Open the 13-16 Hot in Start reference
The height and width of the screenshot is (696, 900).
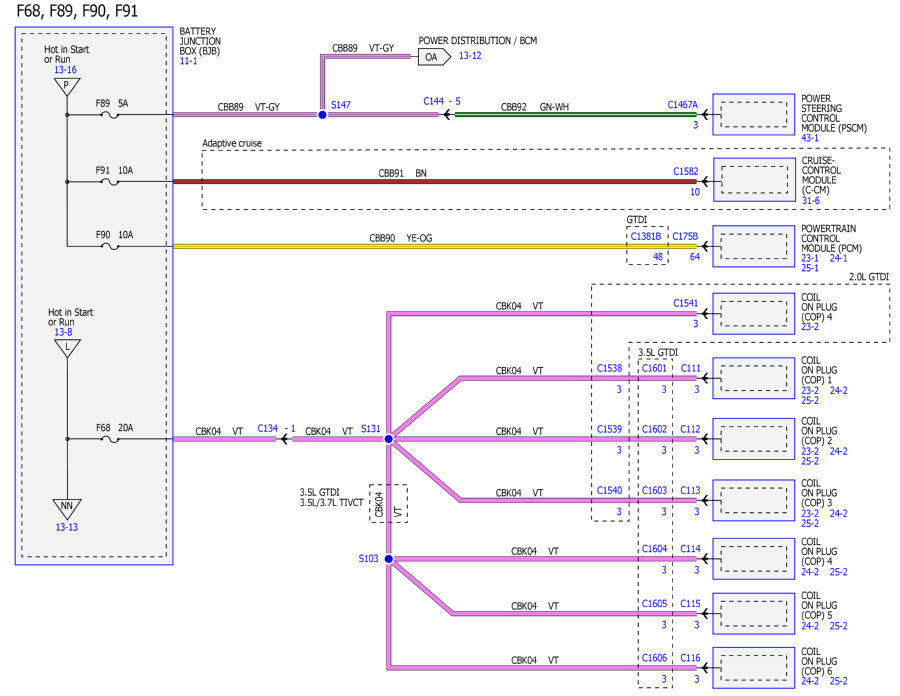[x=65, y=69]
